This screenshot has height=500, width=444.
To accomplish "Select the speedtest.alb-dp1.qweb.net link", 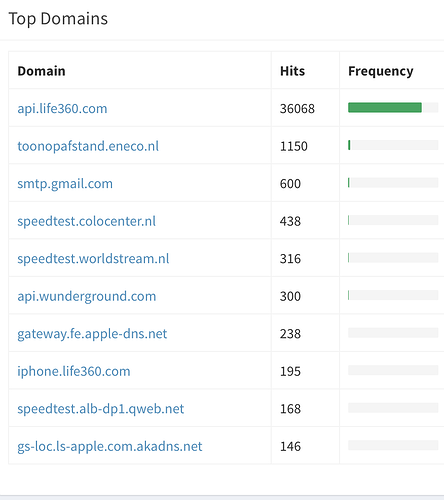I will [101, 409].
